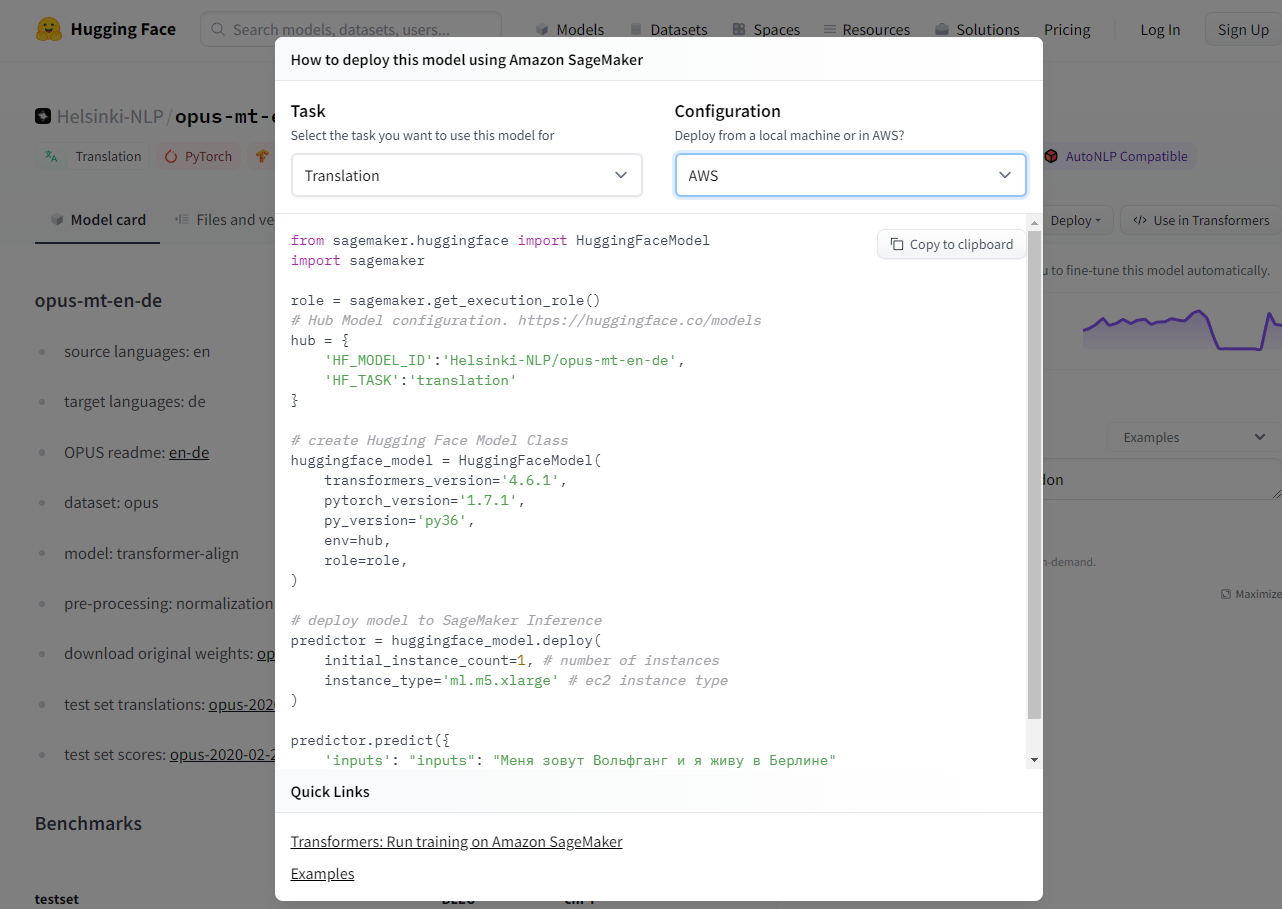1282x909 pixels.
Task: Click the Log In link
Action: point(1160,30)
